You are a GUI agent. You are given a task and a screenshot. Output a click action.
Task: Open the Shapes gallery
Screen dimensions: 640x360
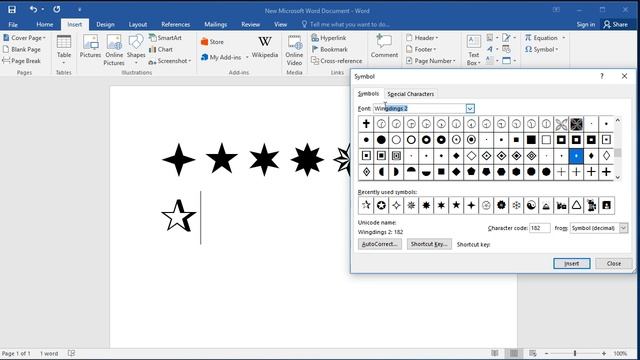[x=136, y=50]
